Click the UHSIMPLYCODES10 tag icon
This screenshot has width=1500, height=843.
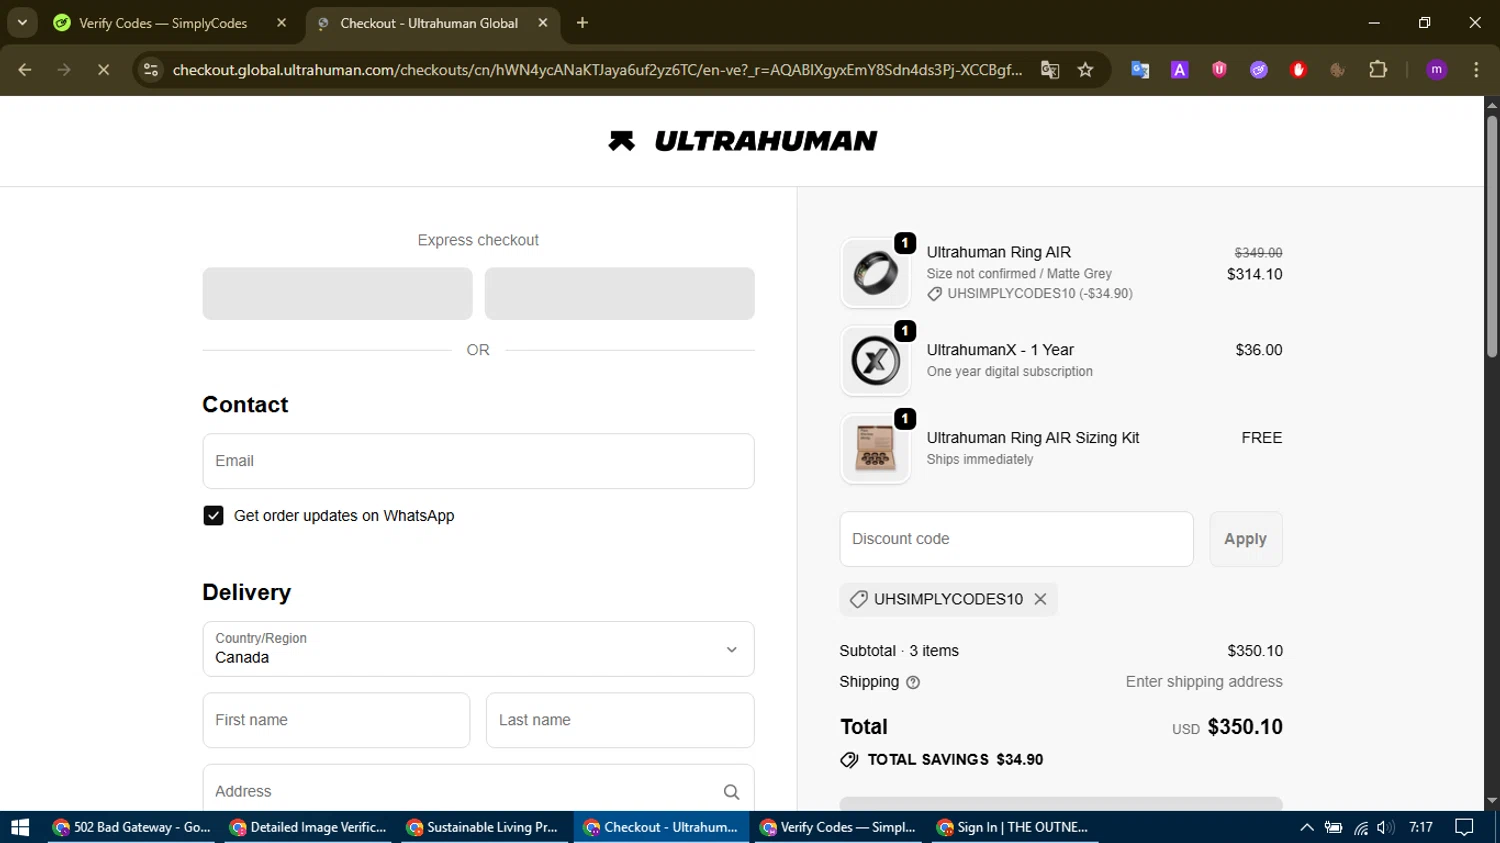pyautogui.click(x=858, y=599)
